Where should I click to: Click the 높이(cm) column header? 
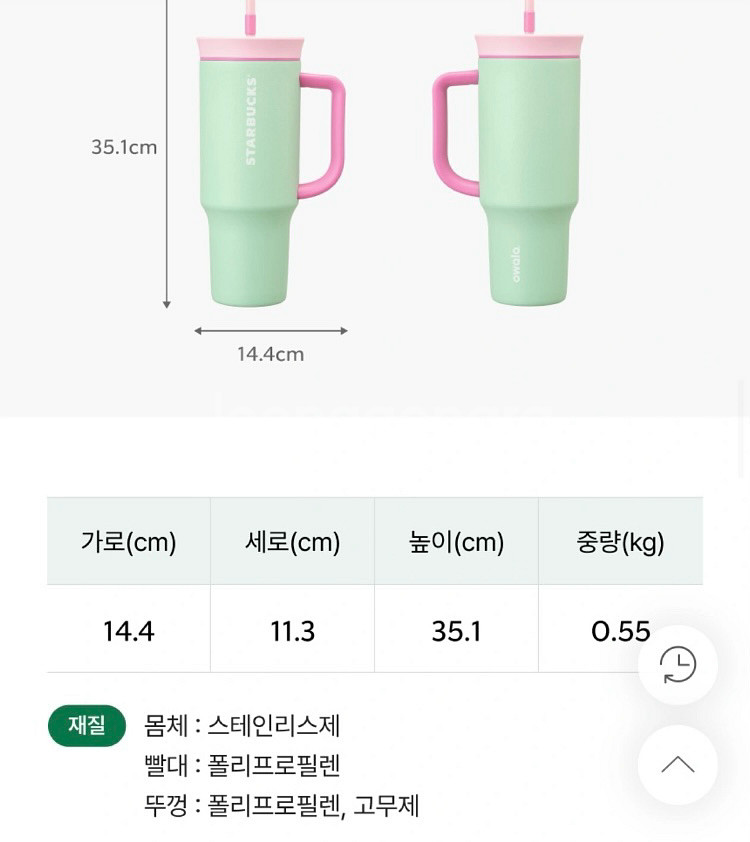456,542
